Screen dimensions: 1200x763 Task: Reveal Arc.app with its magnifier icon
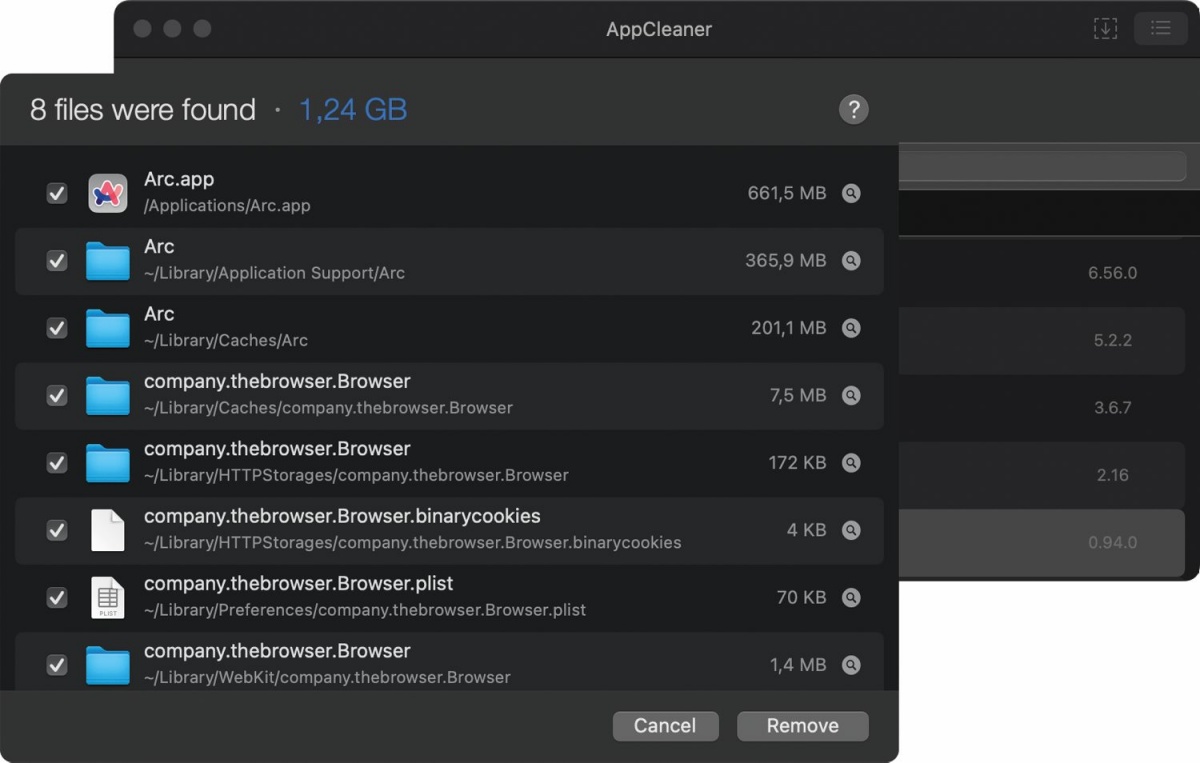coord(851,193)
